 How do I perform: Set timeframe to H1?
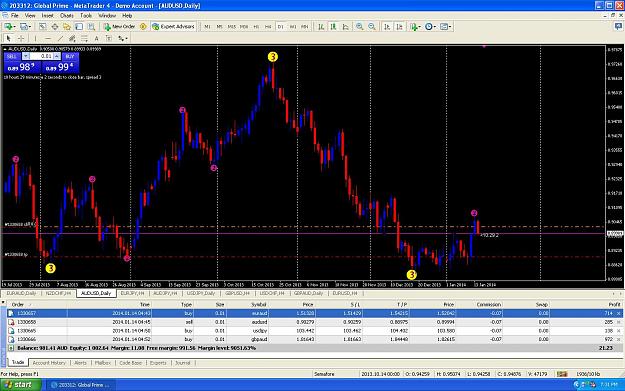point(256,27)
